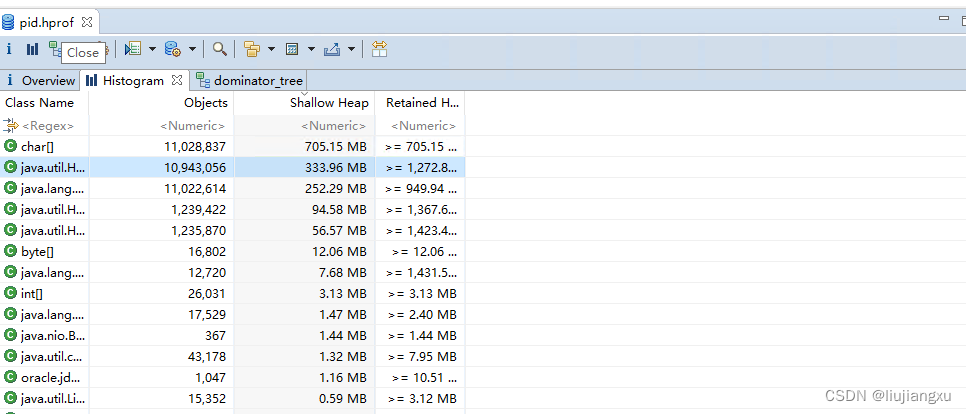The height and width of the screenshot is (414, 966).
Task: Select the Histogram tab
Action: click(133, 81)
